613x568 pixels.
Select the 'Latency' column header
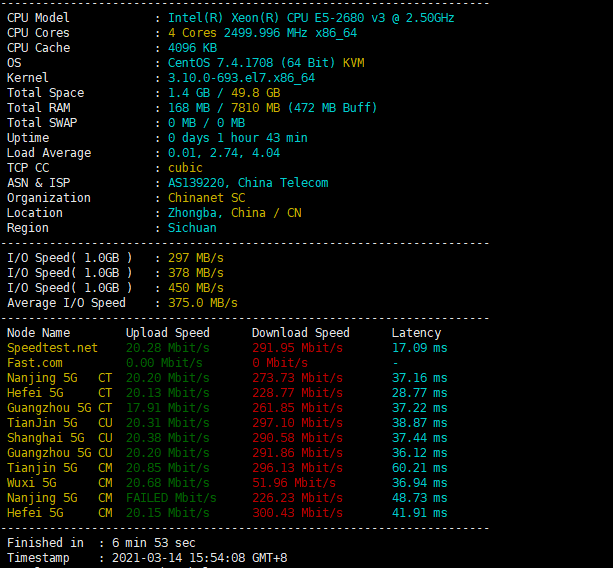pos(416,333)
